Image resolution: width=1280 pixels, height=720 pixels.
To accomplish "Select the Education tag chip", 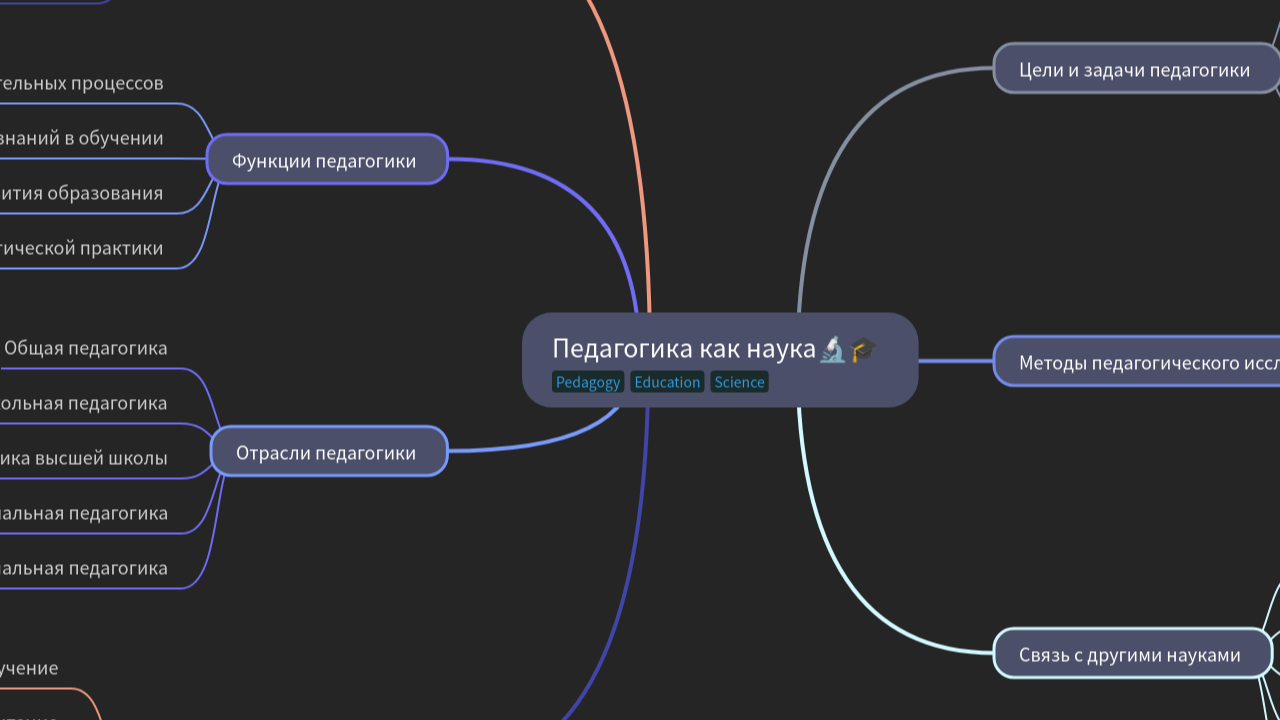I will tap(667, 382).
